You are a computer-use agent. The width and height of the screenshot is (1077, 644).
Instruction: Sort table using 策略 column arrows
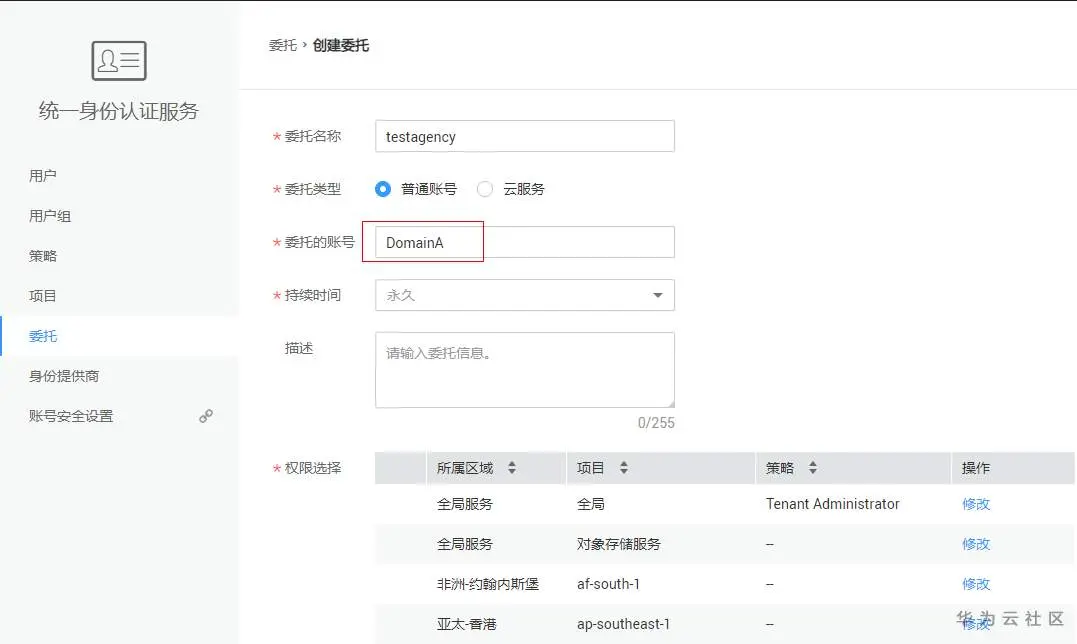(812, 467)
